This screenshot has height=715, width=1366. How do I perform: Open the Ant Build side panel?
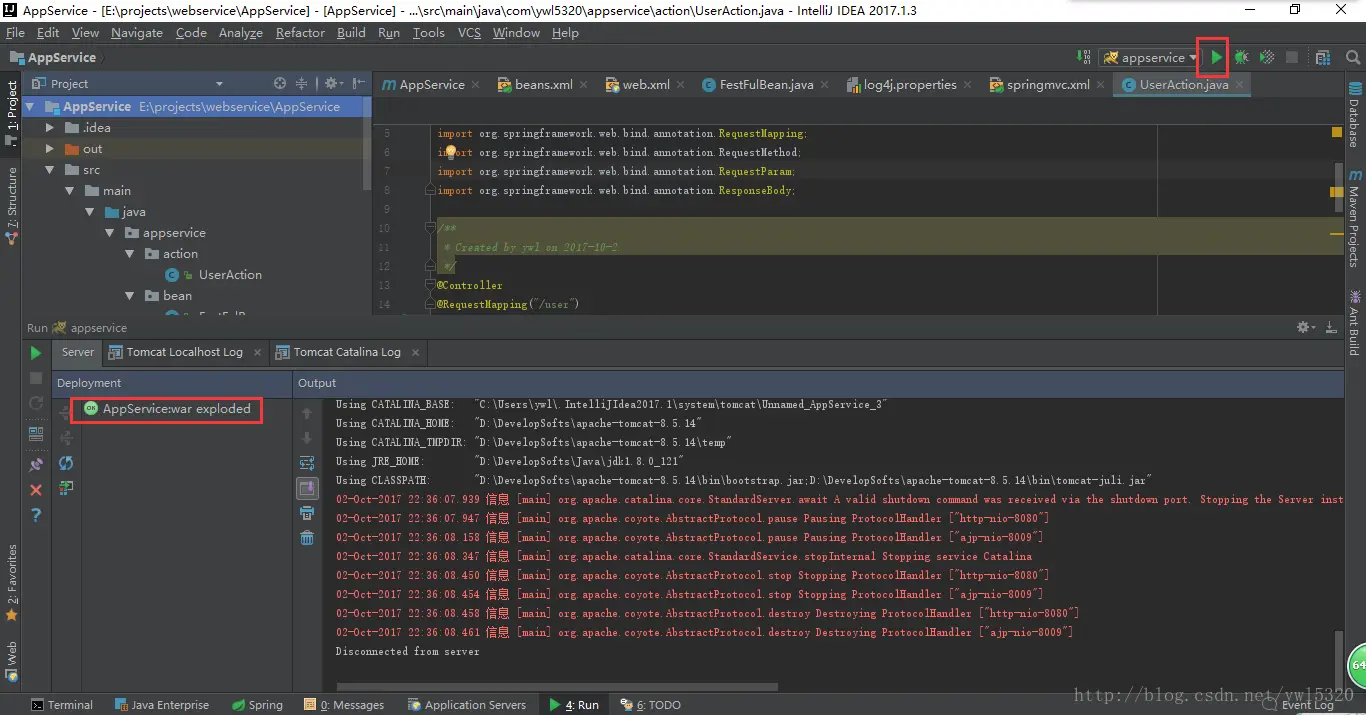[1354, 322]
